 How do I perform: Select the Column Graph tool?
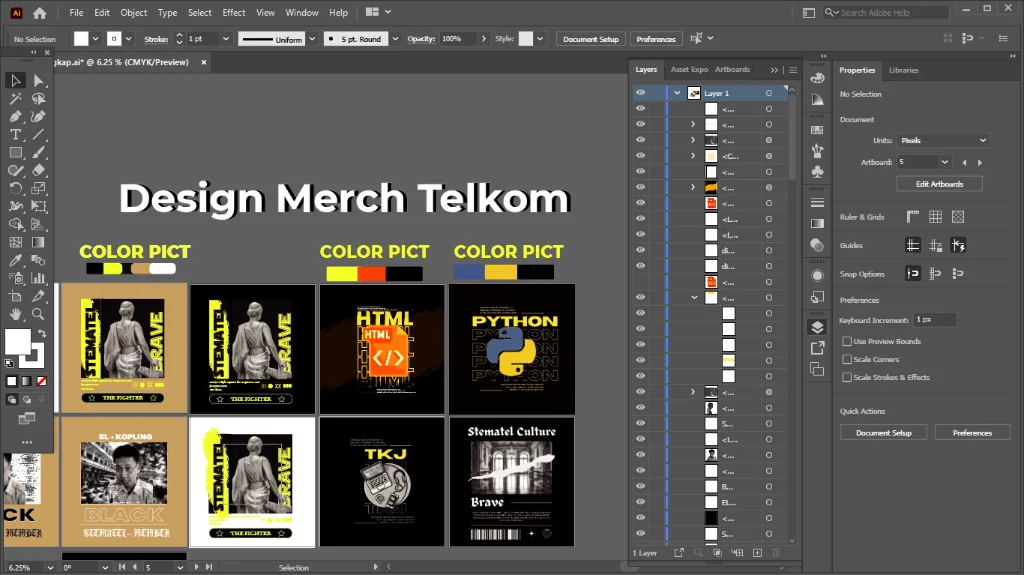39,278
